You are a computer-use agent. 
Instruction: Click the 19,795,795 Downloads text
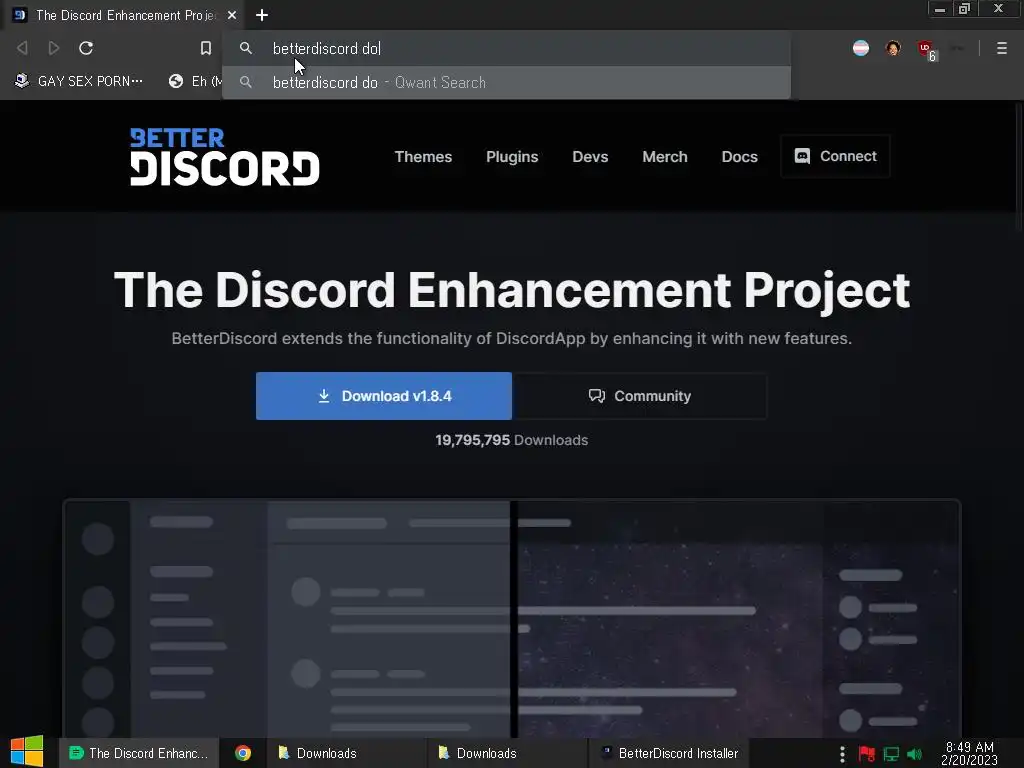pyautogui.click(x=511, y=440)
